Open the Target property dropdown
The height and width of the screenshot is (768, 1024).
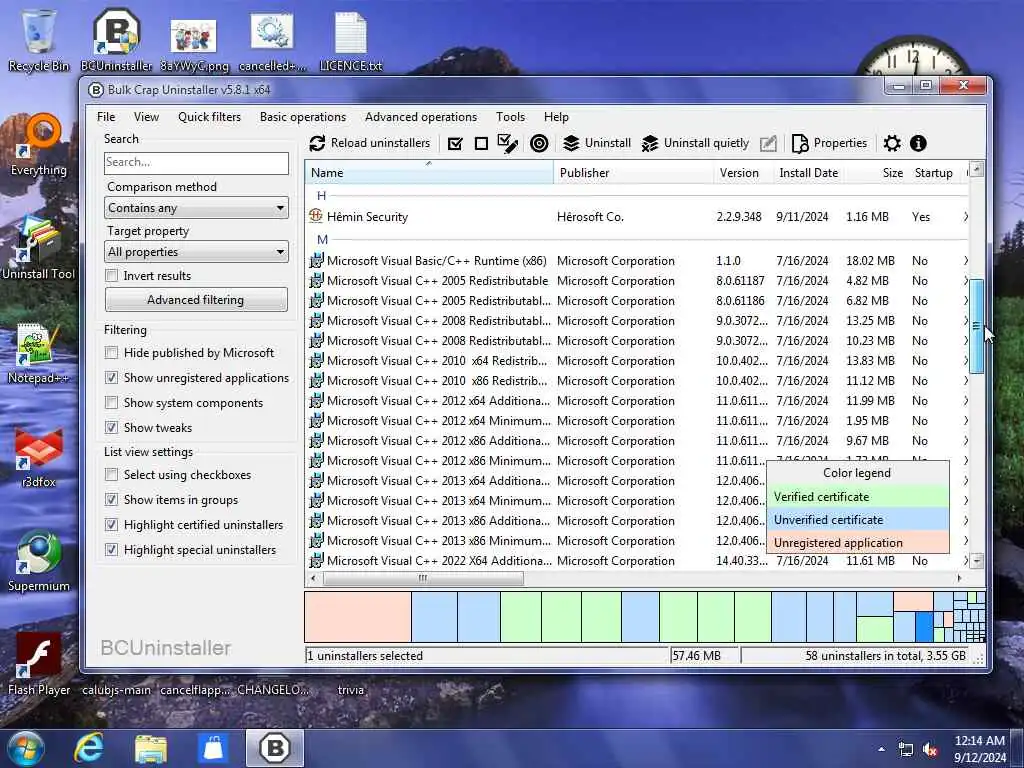coord(196,252)
